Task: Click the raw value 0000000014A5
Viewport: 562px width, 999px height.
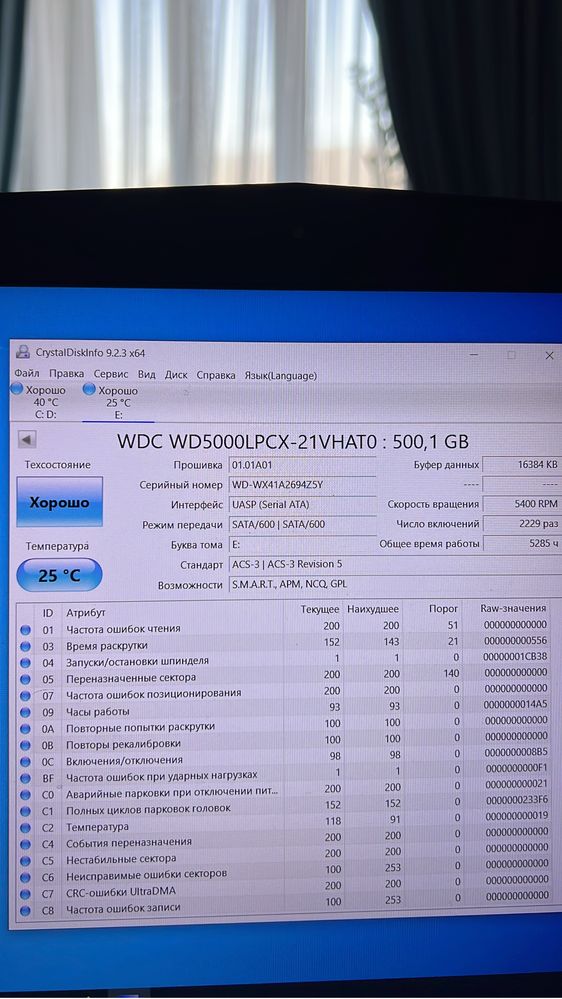Action: click(515, 704)
